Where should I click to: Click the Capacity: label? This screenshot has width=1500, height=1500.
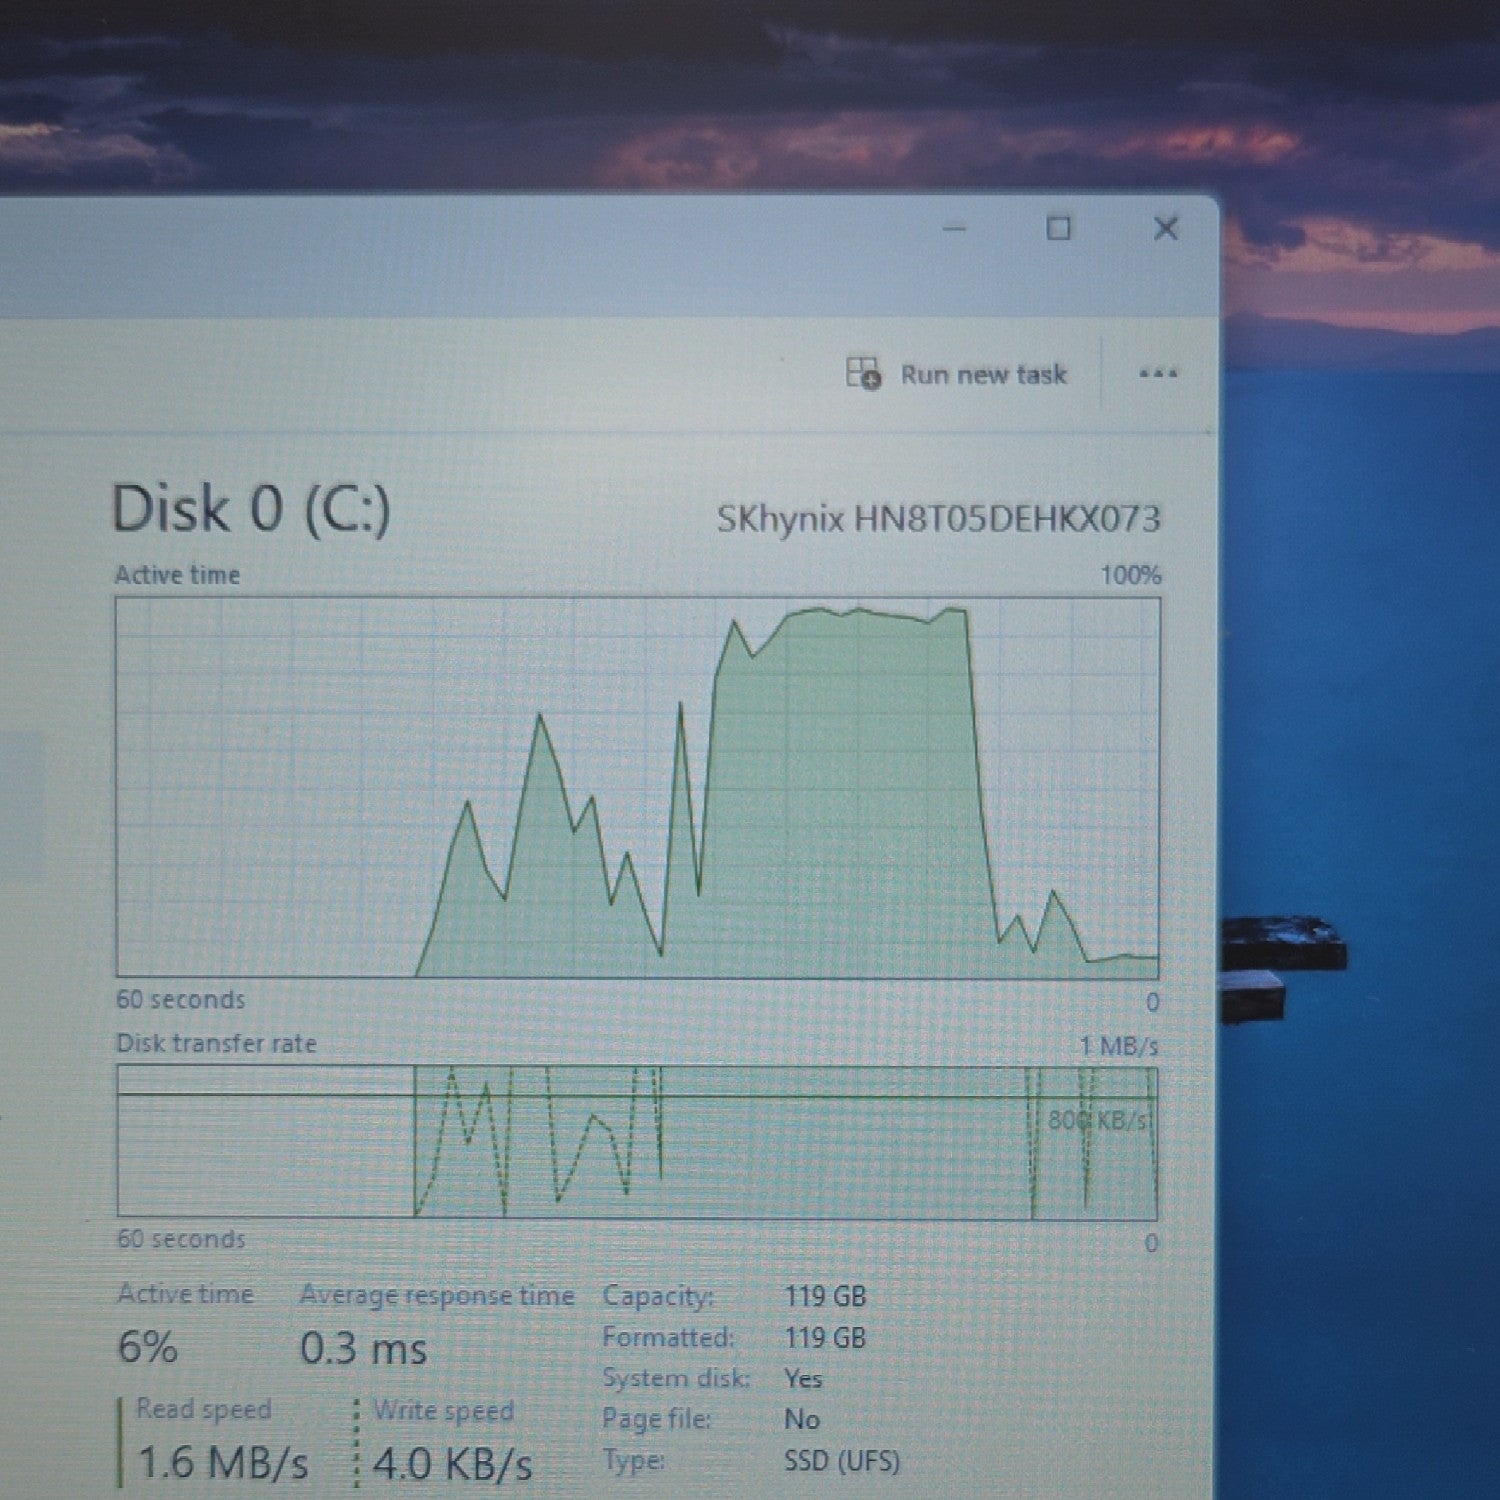pyautogui.click(x=658, y=1296)
